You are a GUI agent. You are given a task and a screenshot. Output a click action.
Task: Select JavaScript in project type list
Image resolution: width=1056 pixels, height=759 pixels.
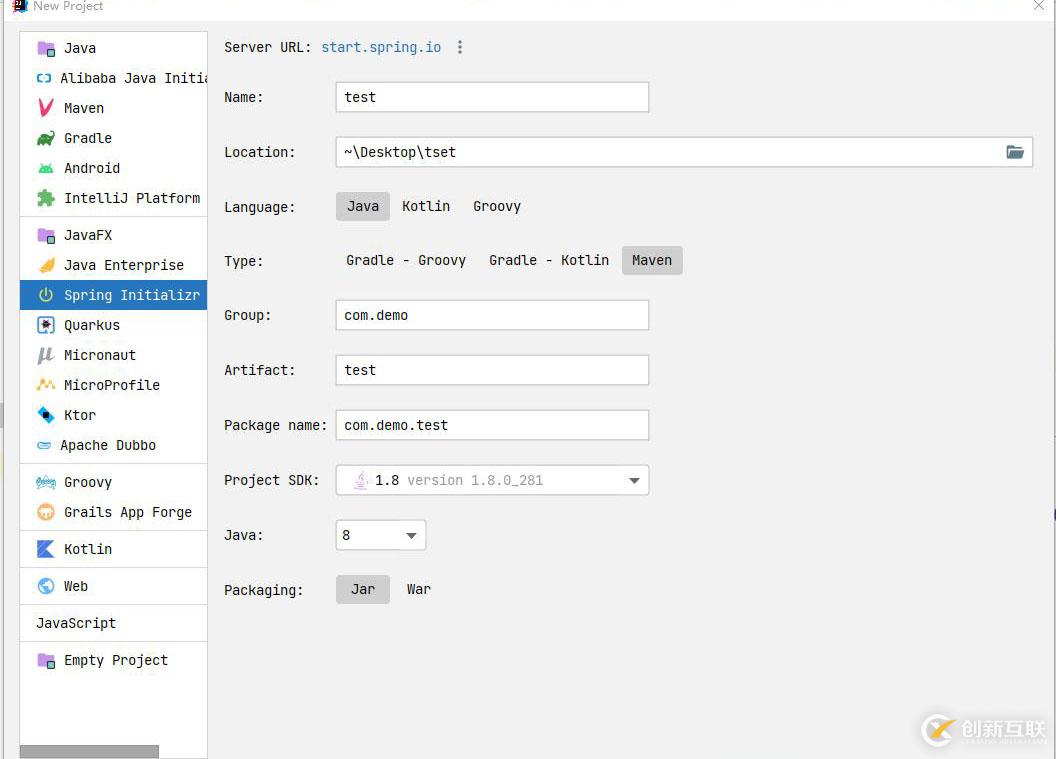[x=76, y=624]
